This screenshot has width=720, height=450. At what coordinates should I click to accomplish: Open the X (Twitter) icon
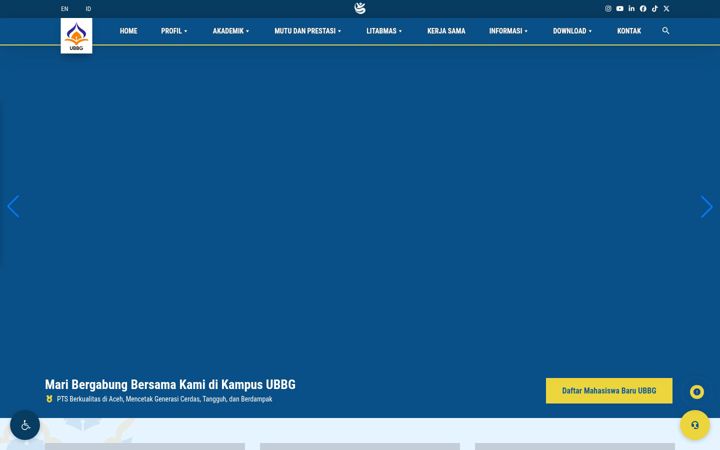[666, 9]
